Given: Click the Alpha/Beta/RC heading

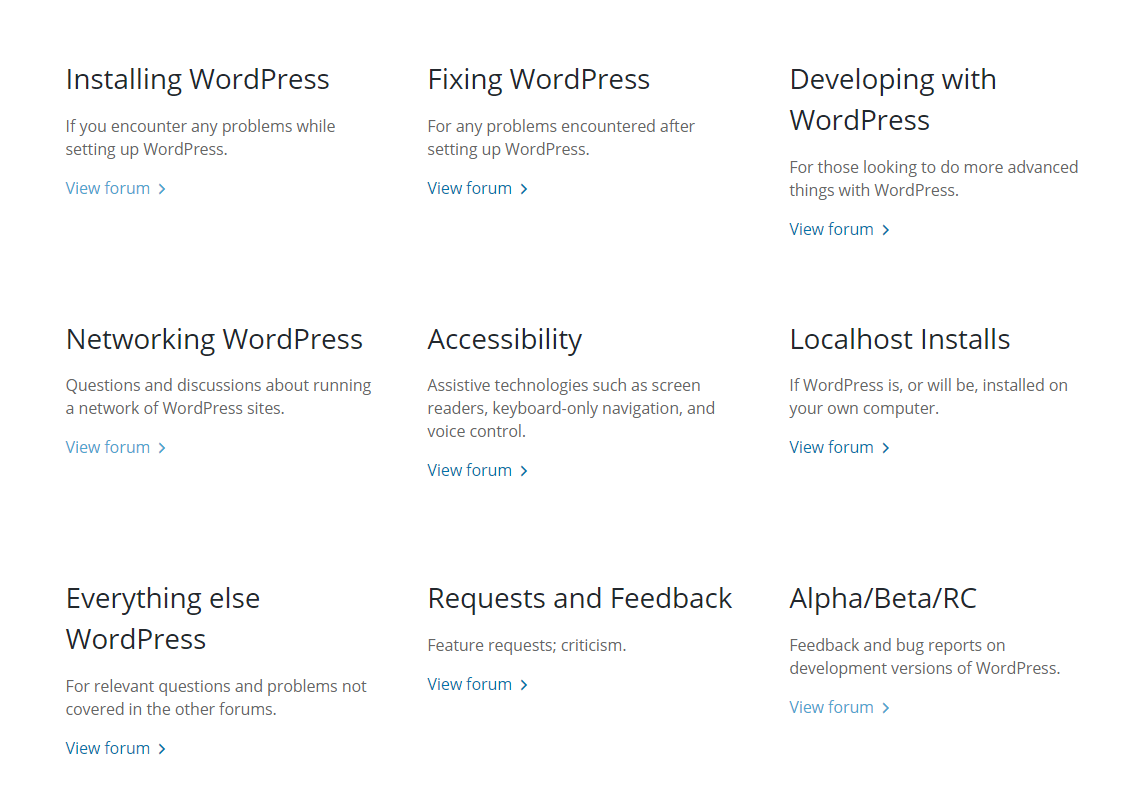Looking at the screenshot, I should click(x=883, y=598).
